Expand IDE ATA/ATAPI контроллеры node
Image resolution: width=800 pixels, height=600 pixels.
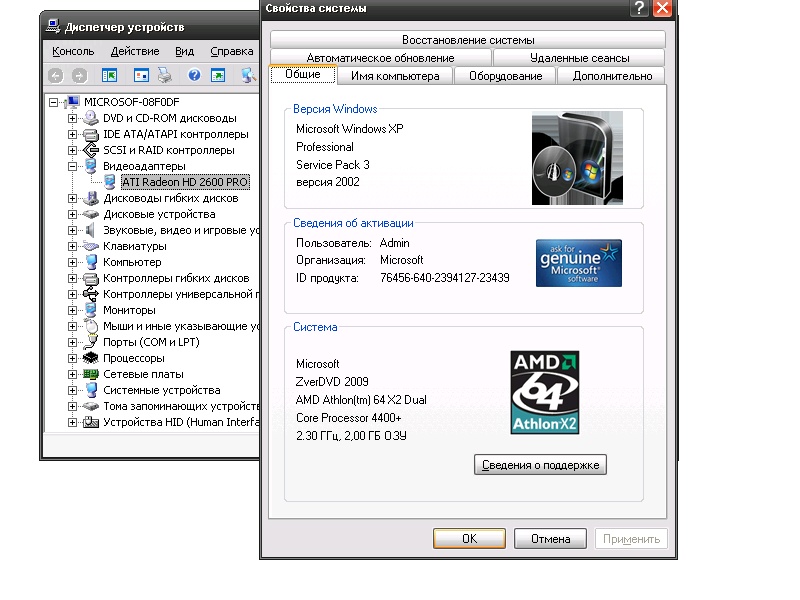coord(72,135)
